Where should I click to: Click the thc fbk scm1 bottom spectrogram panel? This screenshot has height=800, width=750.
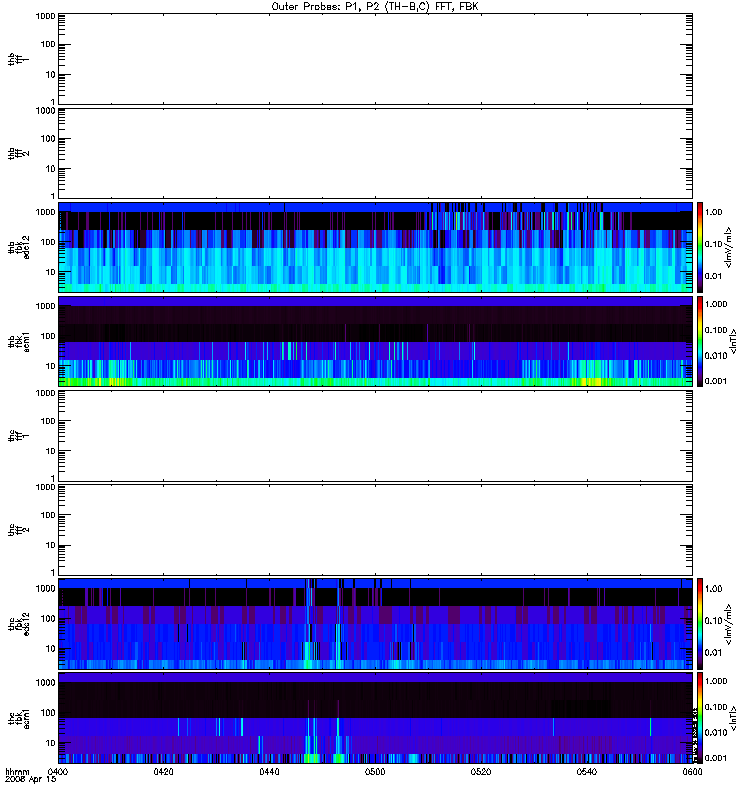tap(376, 718)
